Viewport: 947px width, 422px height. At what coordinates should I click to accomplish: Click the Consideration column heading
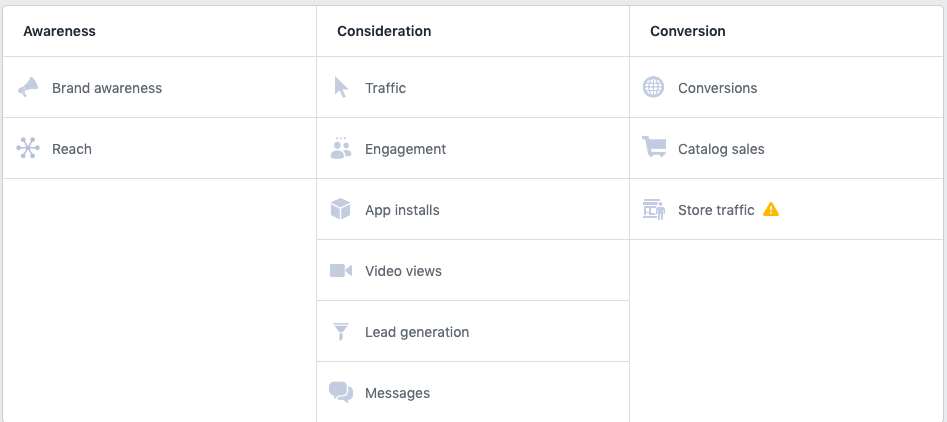pyautogui.click(x=384, y=31)
